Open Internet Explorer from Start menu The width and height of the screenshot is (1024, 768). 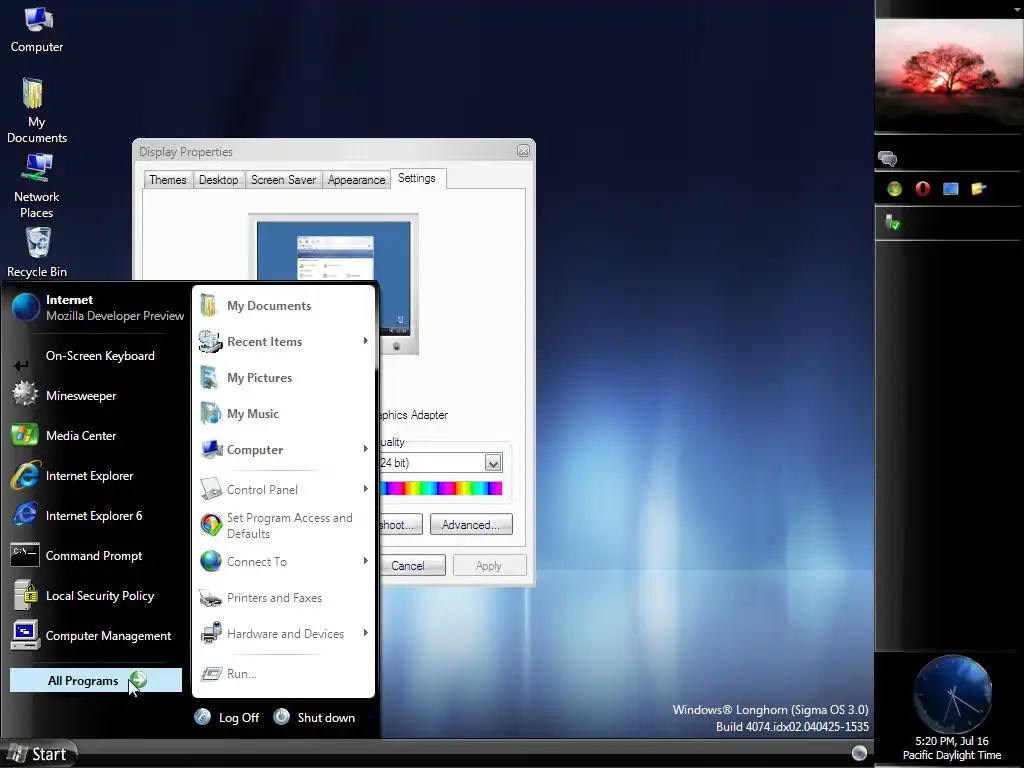[97, 475]
